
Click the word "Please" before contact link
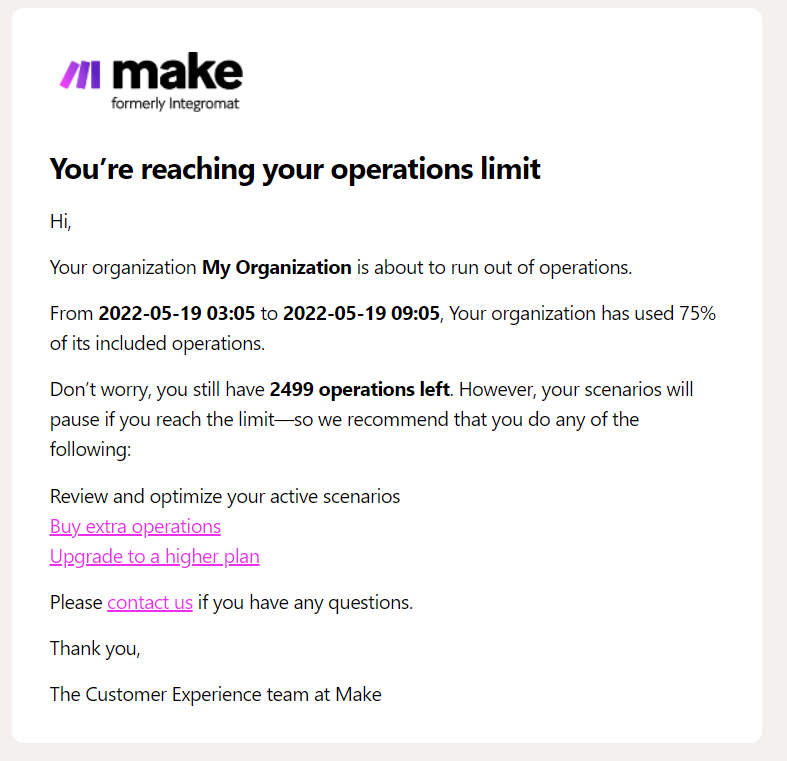76,603
